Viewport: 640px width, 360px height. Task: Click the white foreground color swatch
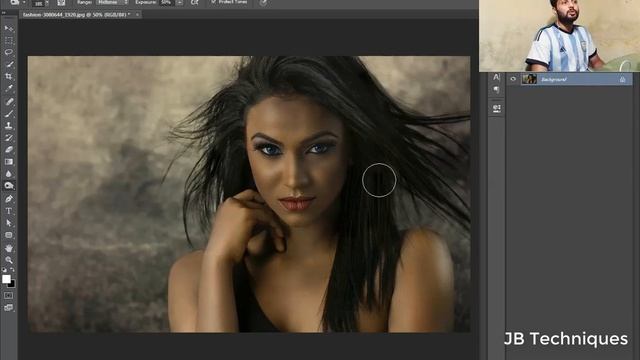pos(6,279)
